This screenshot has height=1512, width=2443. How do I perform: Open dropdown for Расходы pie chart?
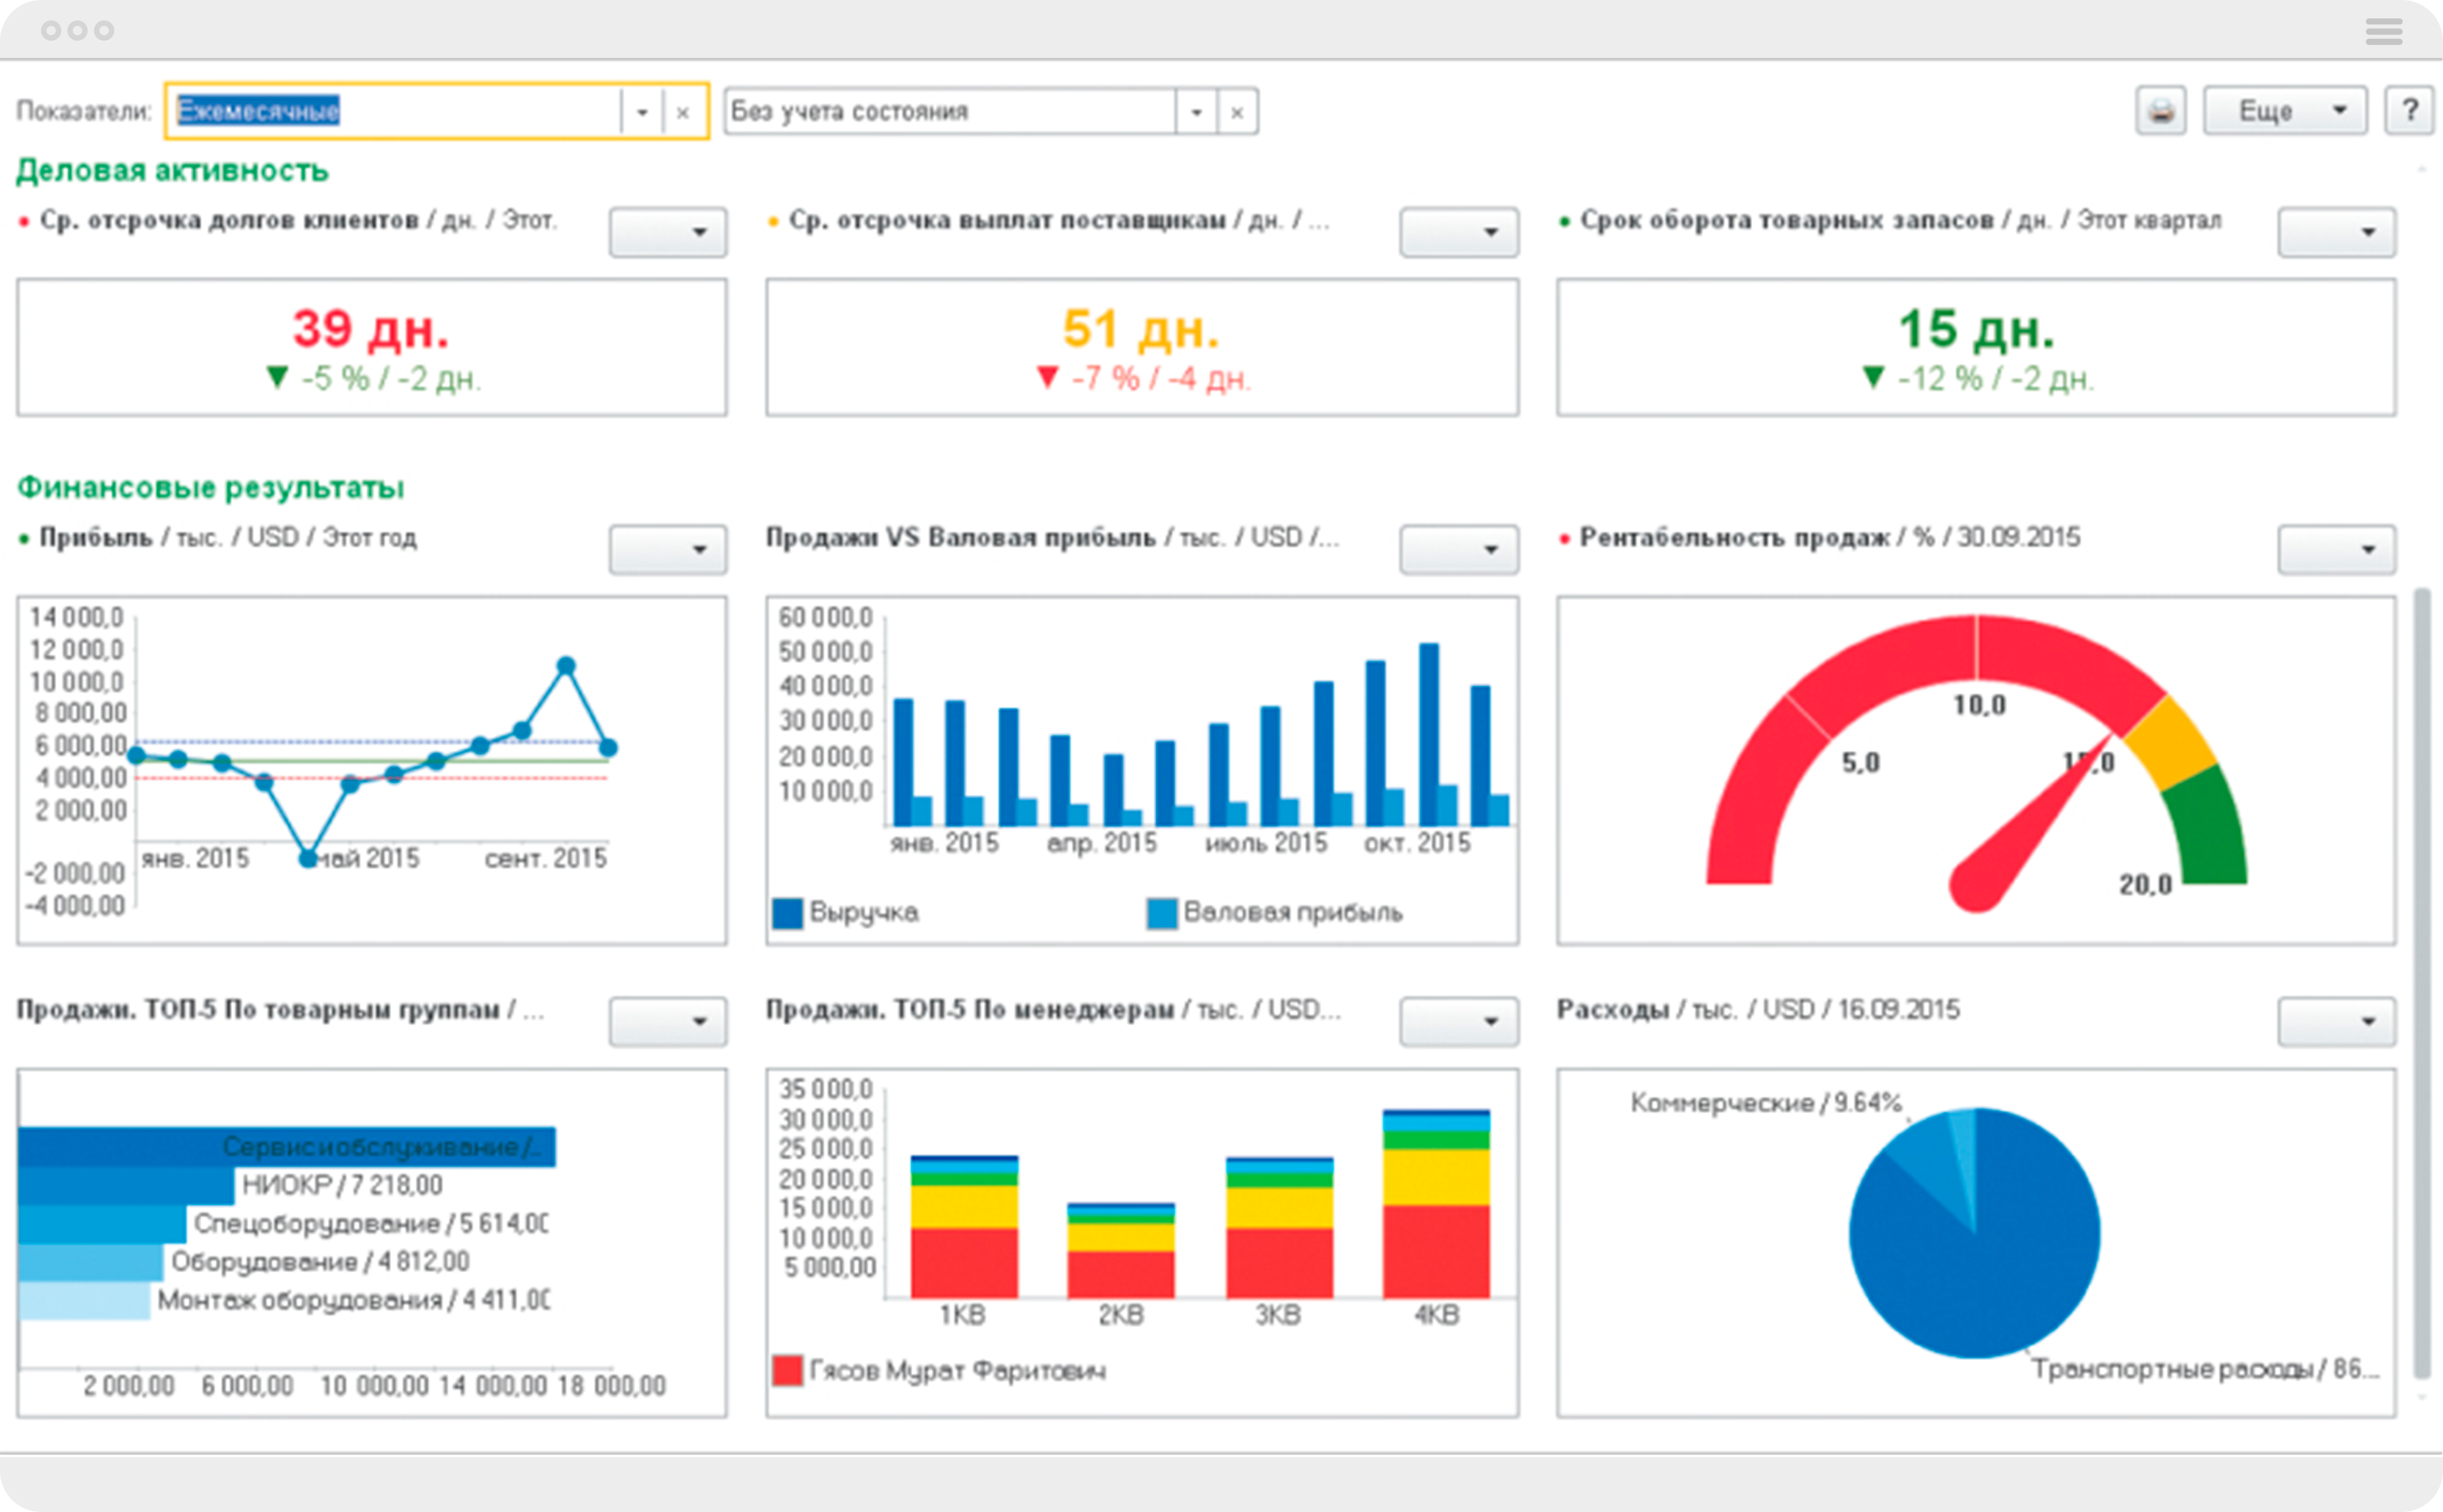pos(2336,1022)
